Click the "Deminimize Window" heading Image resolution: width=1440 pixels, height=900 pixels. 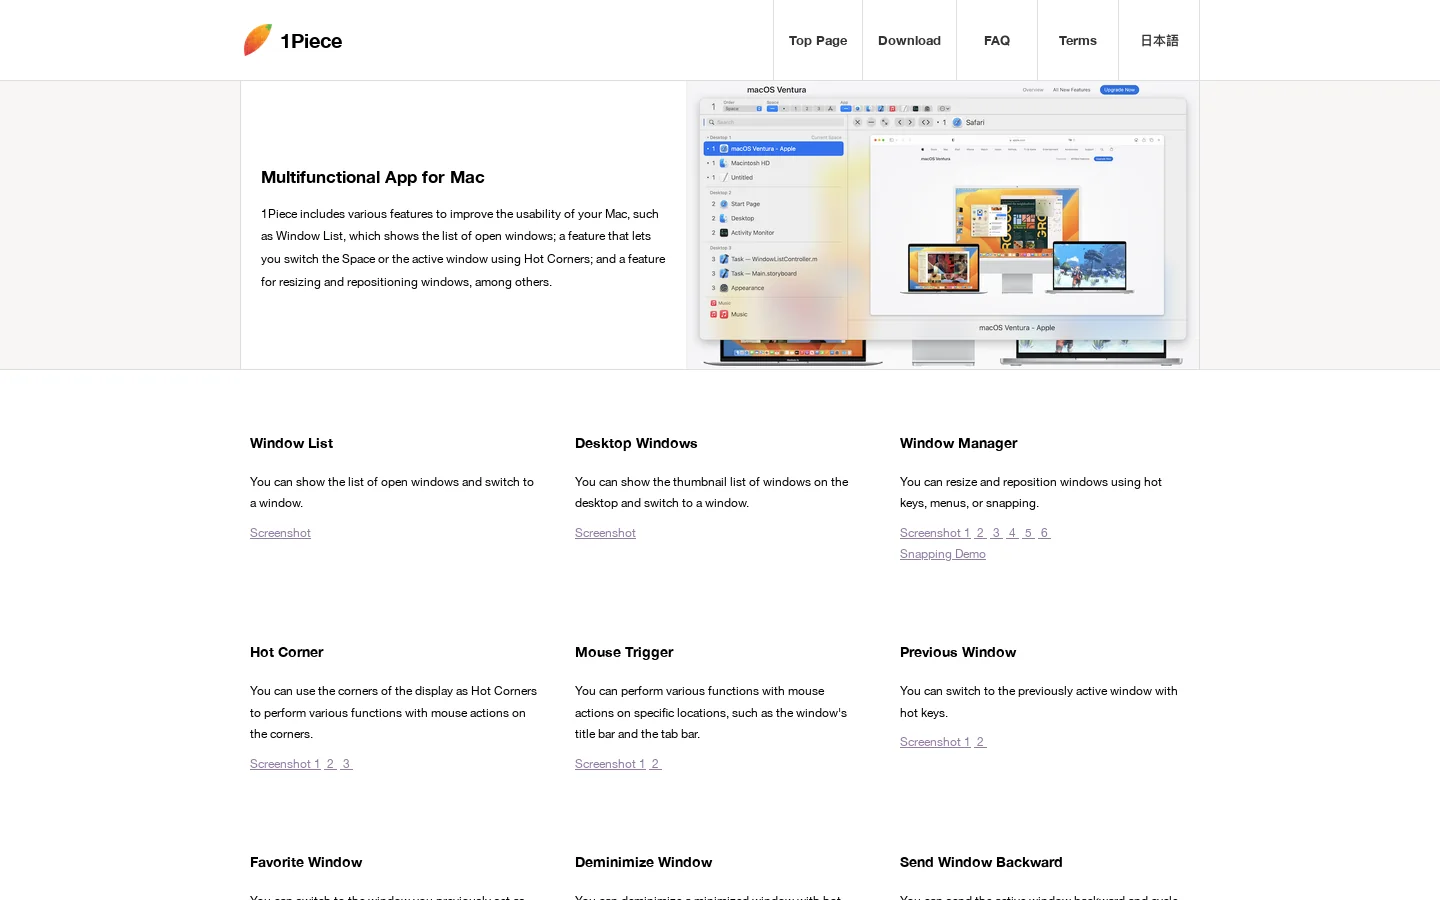(x=644, y=862)
